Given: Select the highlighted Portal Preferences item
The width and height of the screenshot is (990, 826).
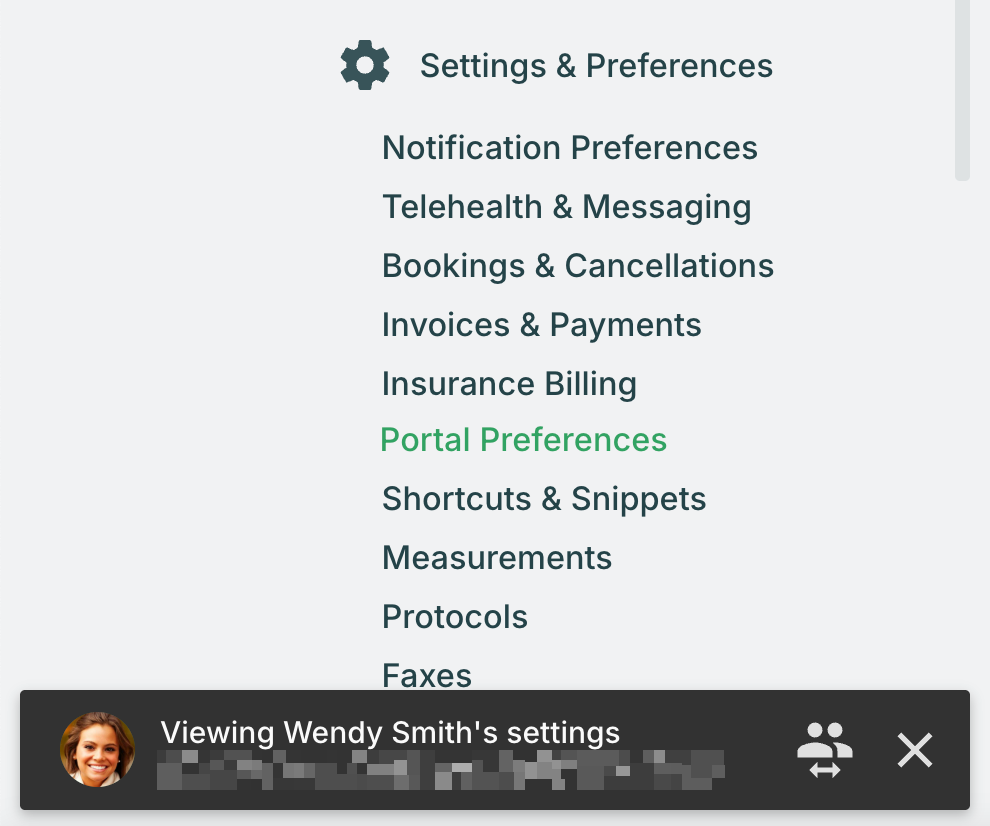Looking at the screenshot, I should coord(523,440).
